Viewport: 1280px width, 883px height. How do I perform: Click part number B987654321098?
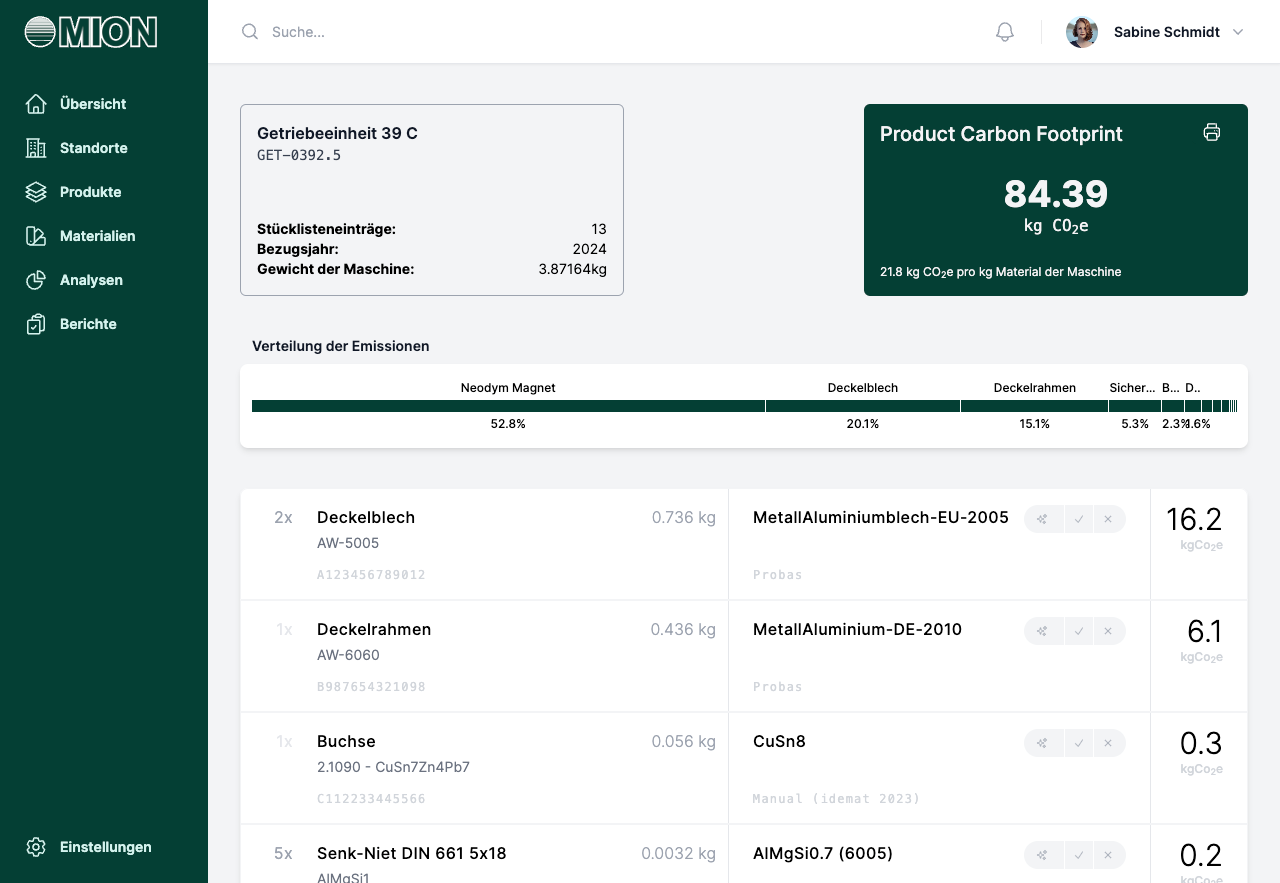(x=371, y=687)
